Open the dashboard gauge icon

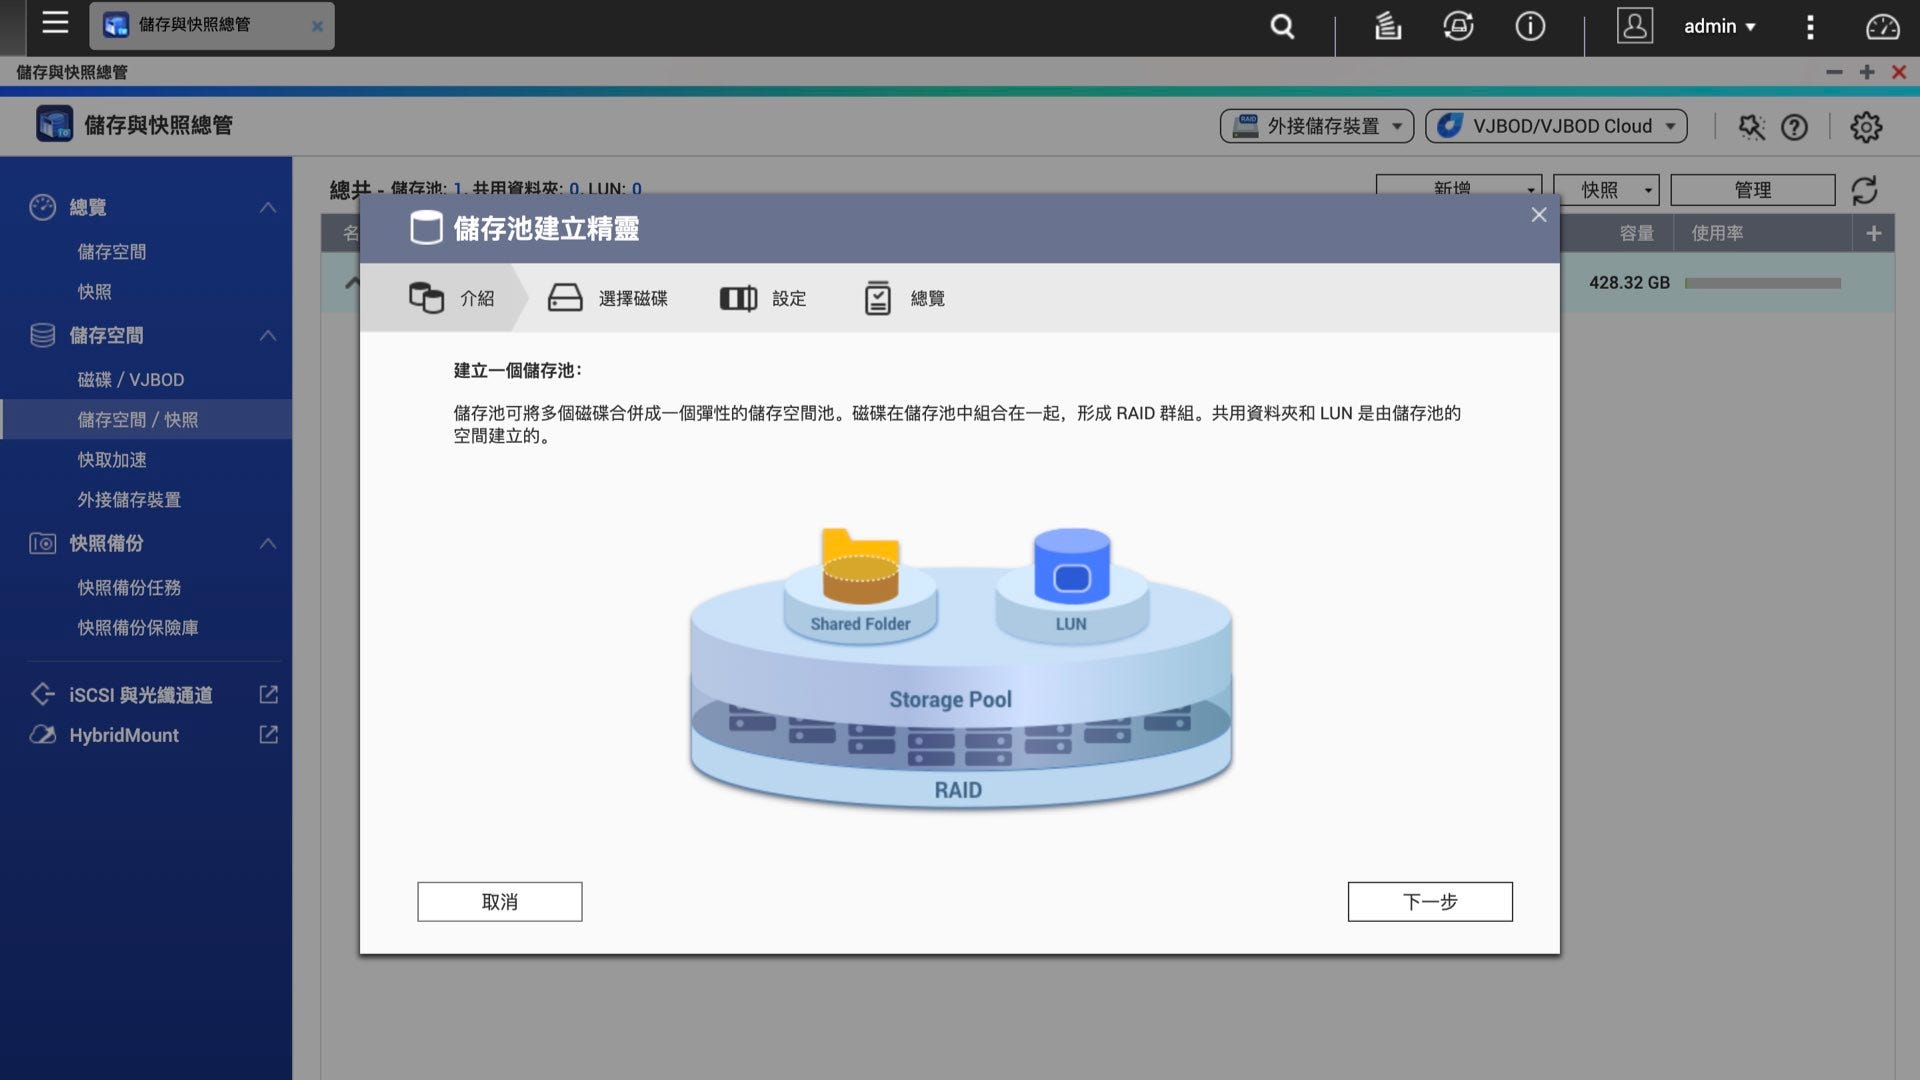[x=1883, y=27]
